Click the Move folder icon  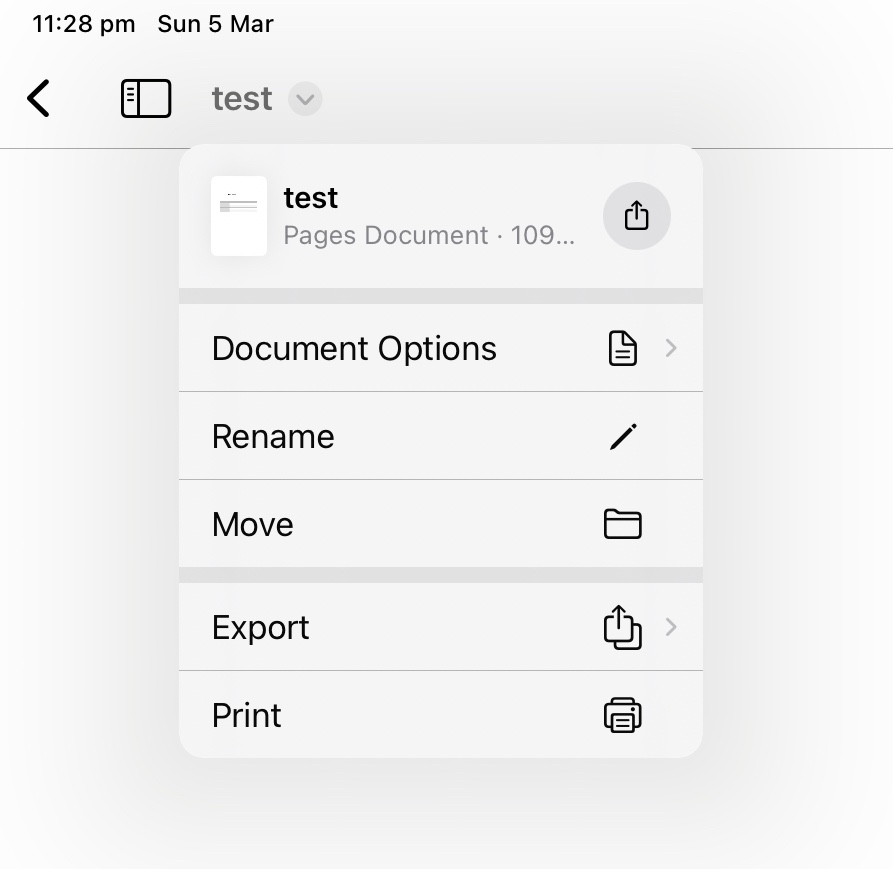(x=622, y=524)
